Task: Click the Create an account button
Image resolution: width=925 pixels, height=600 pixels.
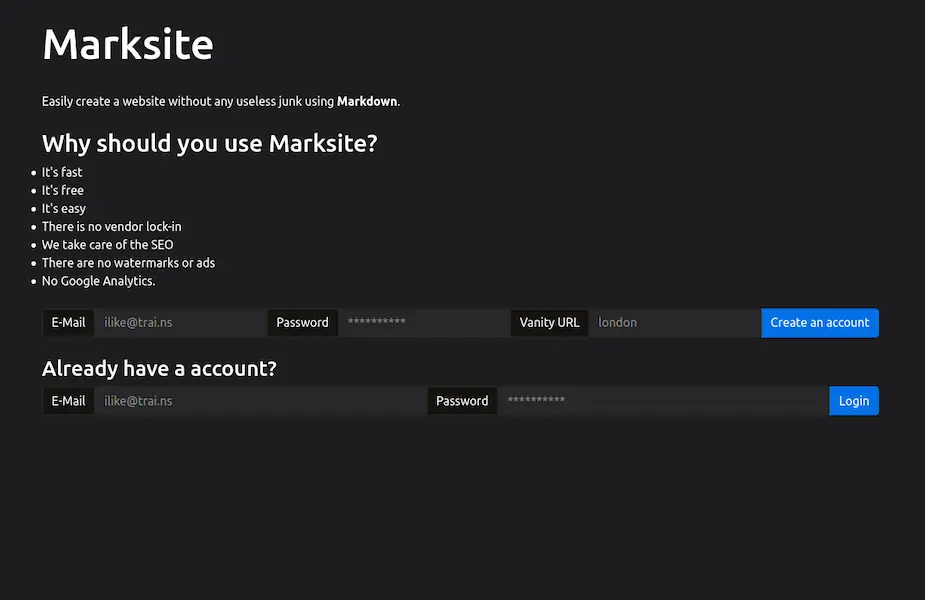Action: tap(819, 323)
